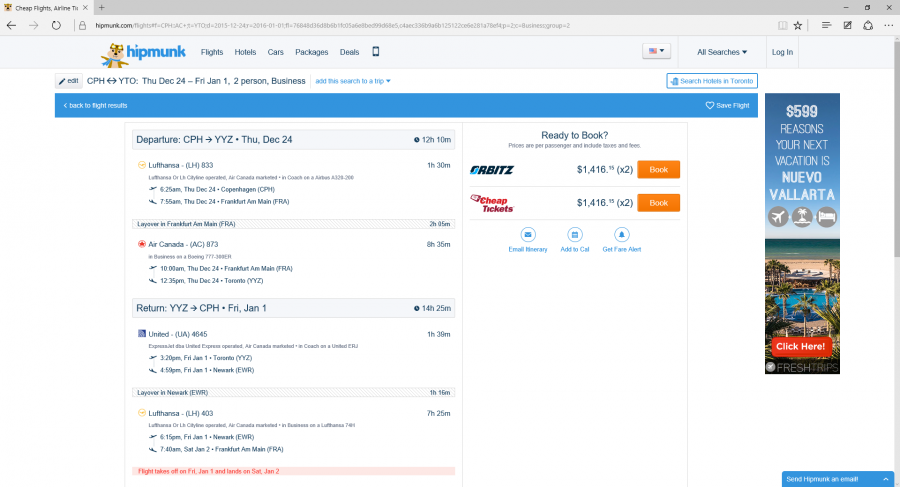Viewport: 900px width, 487px height.
Task: Open the Deals menu item
Action: pos(350,52)
